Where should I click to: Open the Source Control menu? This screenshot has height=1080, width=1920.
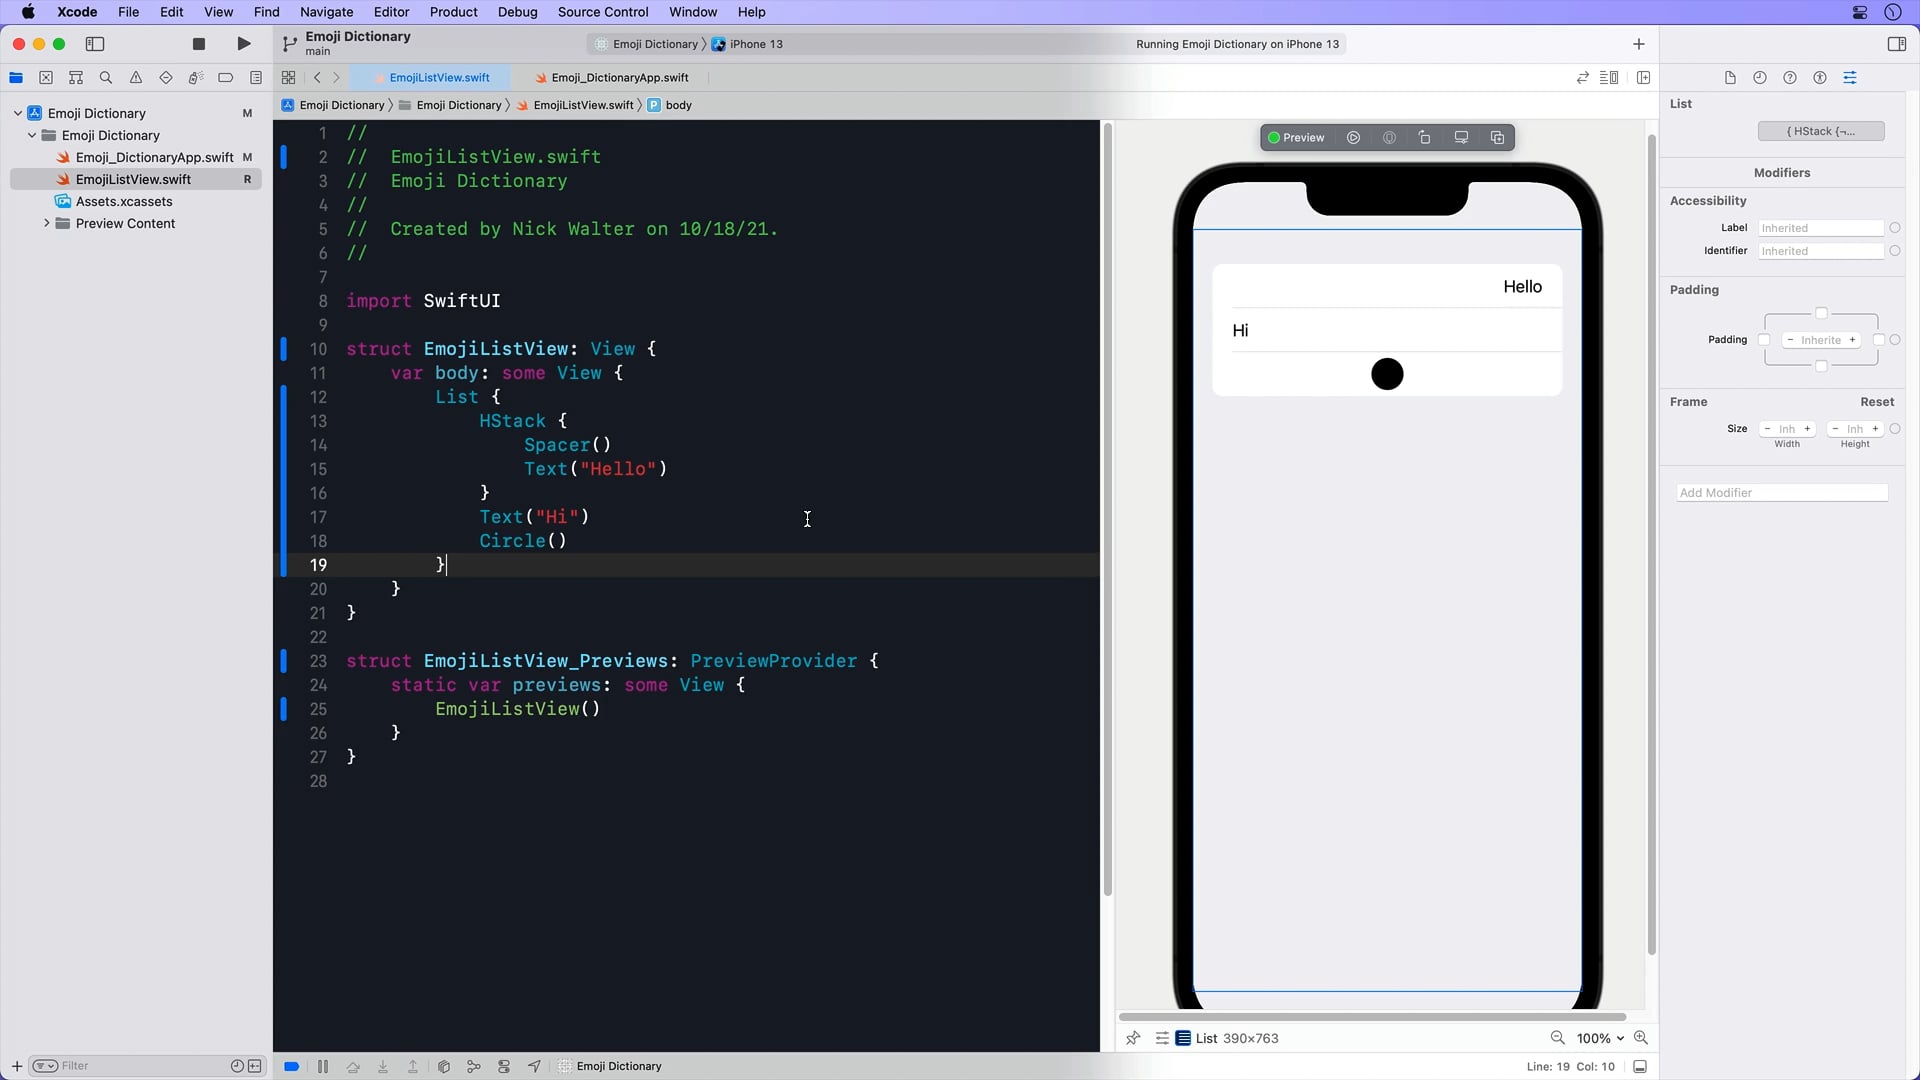(603, 12)
